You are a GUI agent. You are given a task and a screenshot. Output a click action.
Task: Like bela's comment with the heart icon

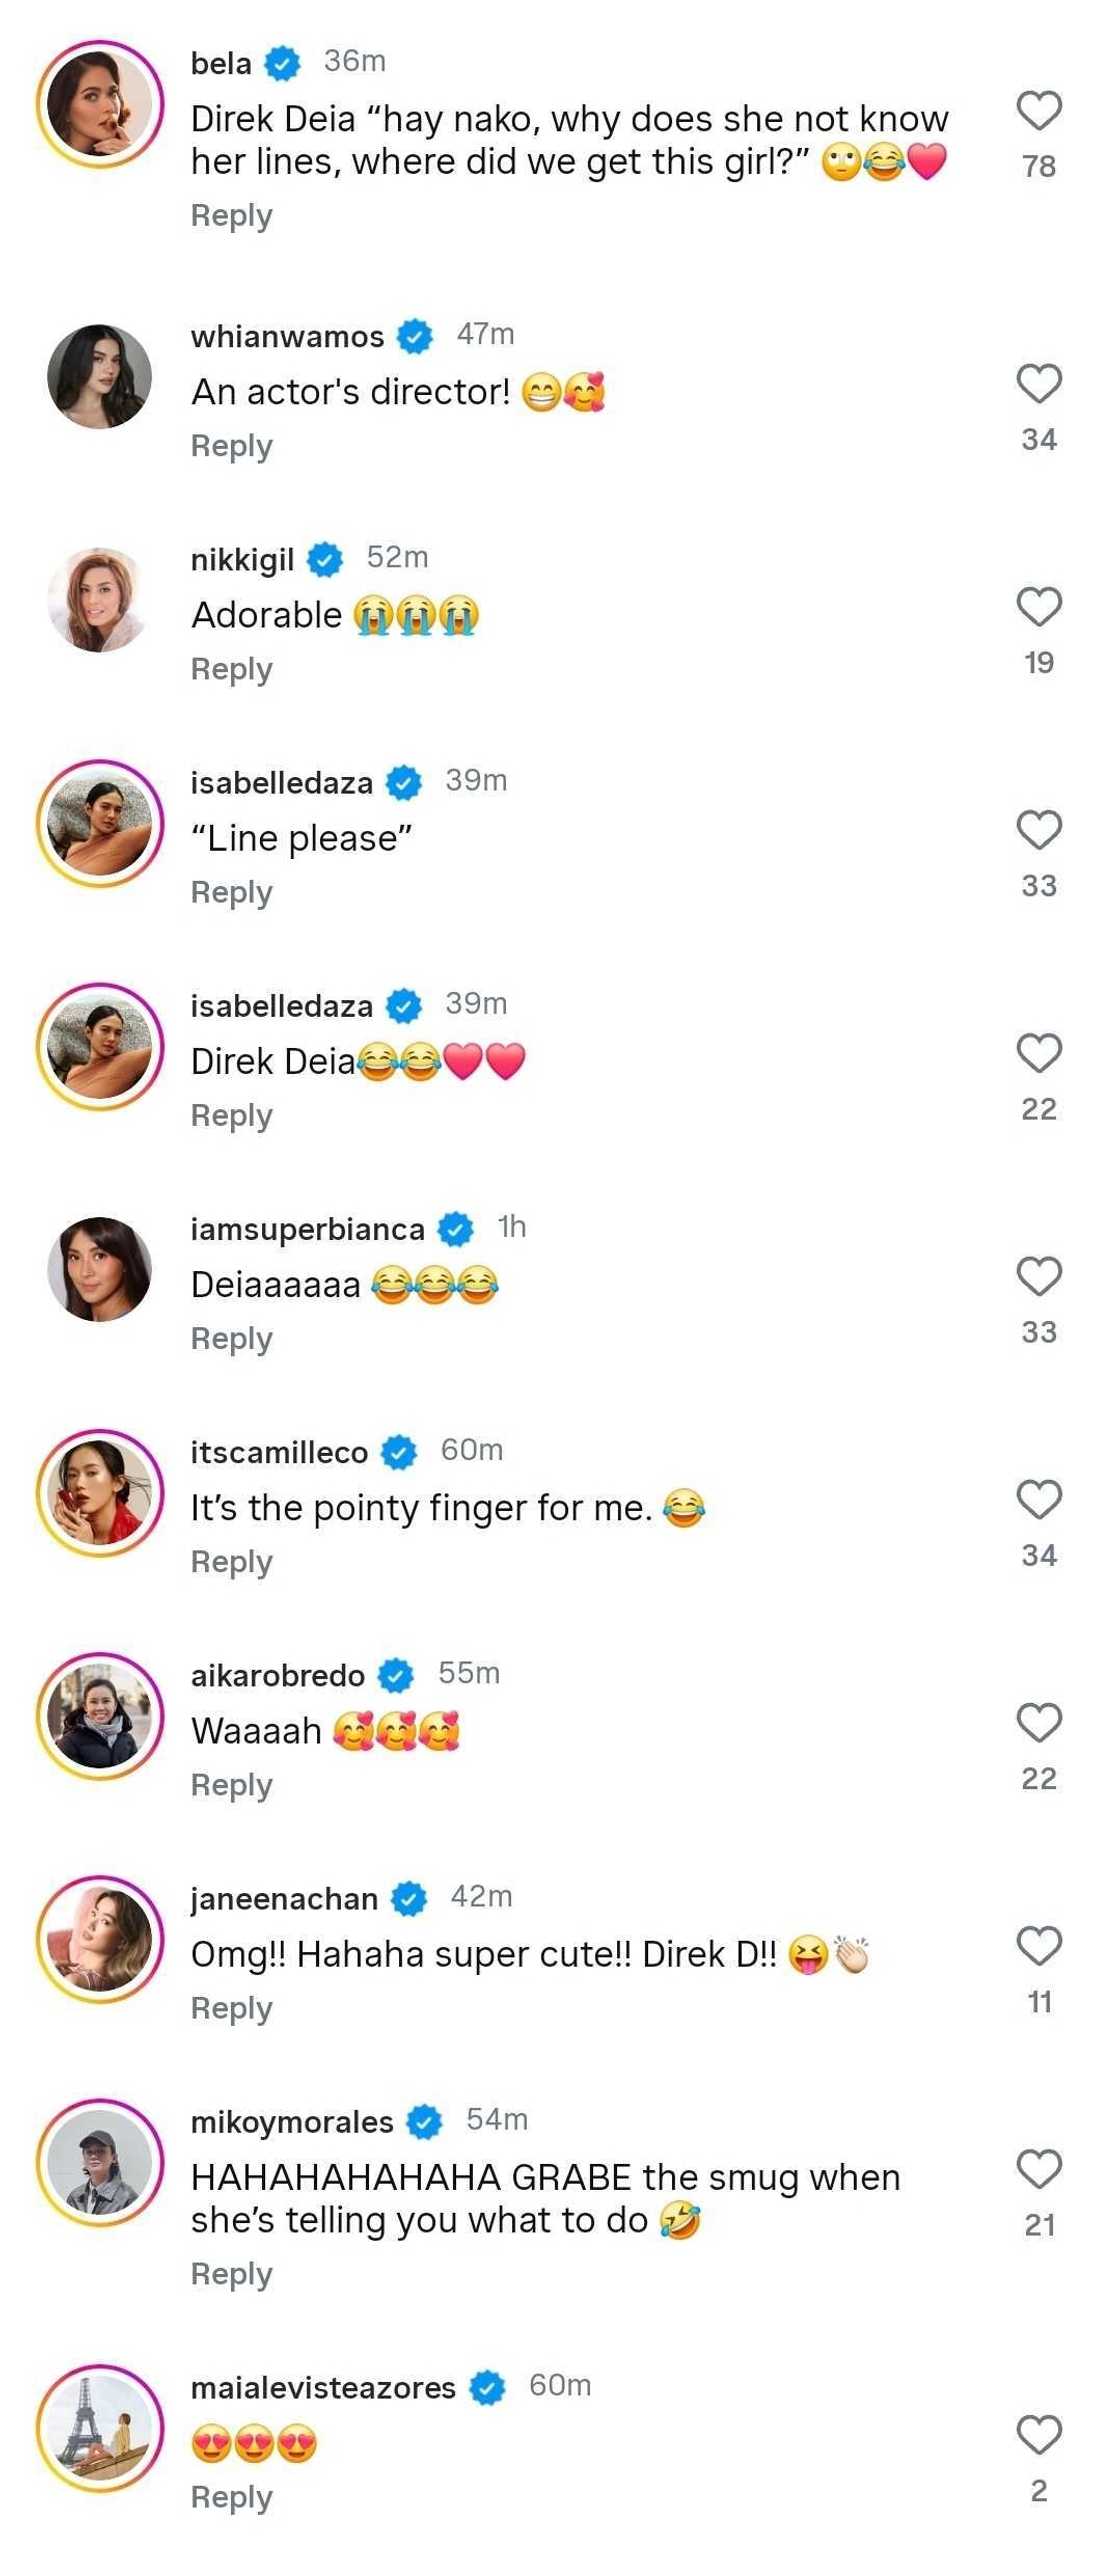click(1038, 110)
